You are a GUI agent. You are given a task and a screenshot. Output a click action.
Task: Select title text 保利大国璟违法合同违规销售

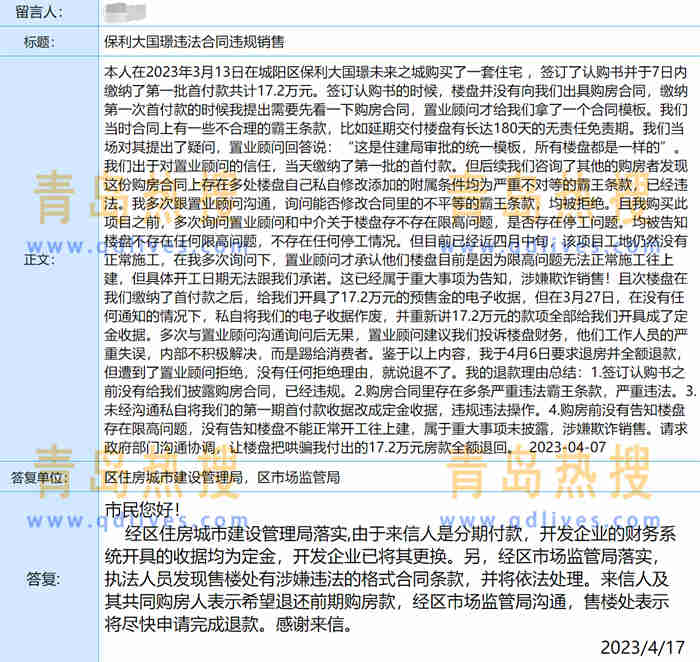[x=194, y=42]
